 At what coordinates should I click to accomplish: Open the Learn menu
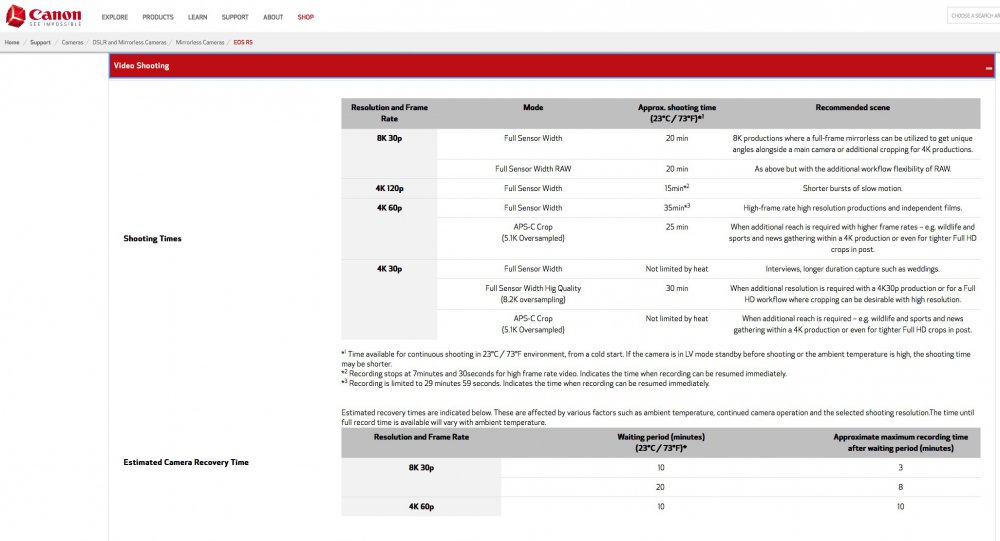[x=197, y=17]
